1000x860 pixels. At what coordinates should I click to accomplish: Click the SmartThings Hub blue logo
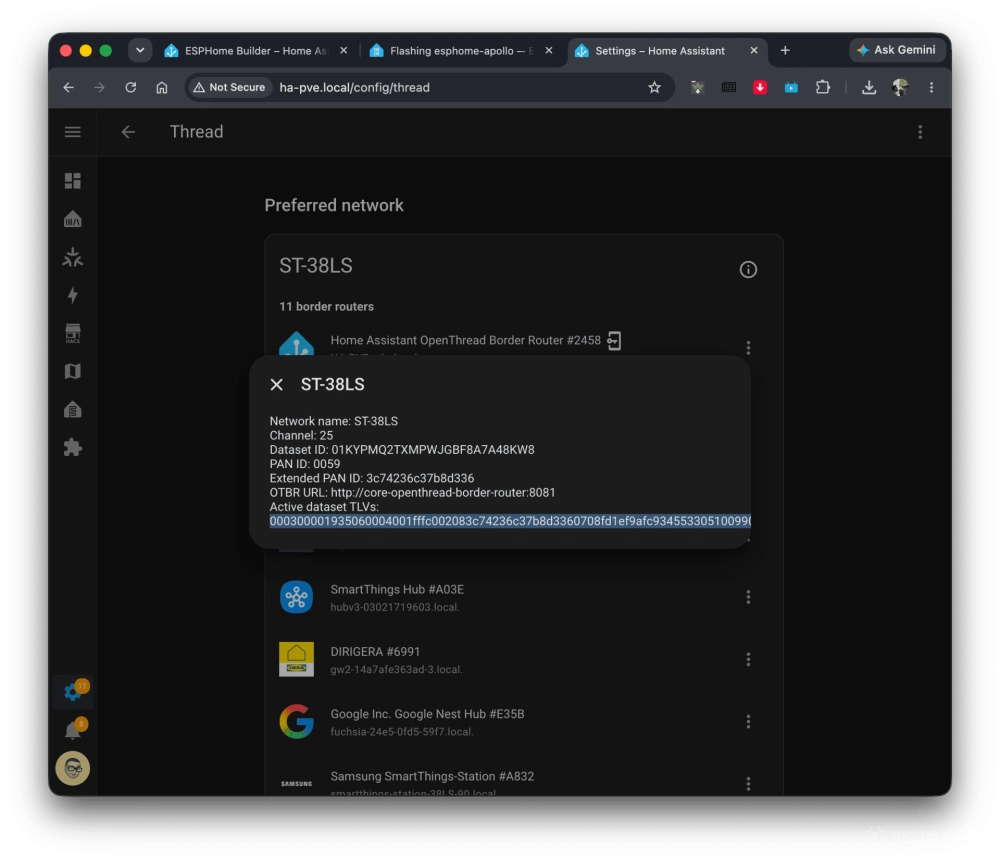click(297, 597)
